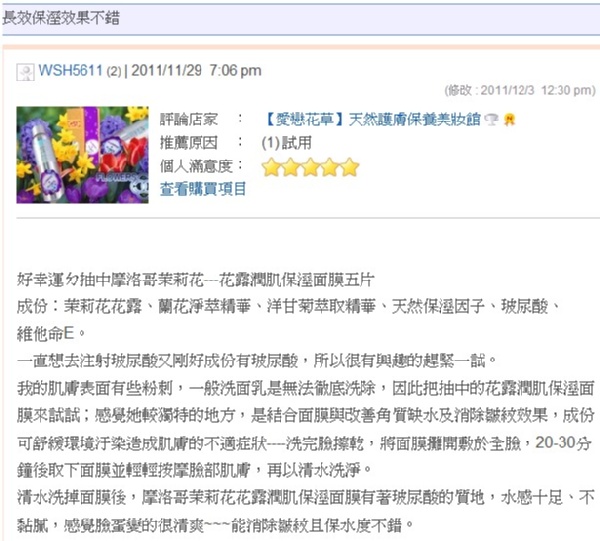Screen dimensions: 600x541
Task: Click the 個人滿意度 label
Action: coord(196,166)
